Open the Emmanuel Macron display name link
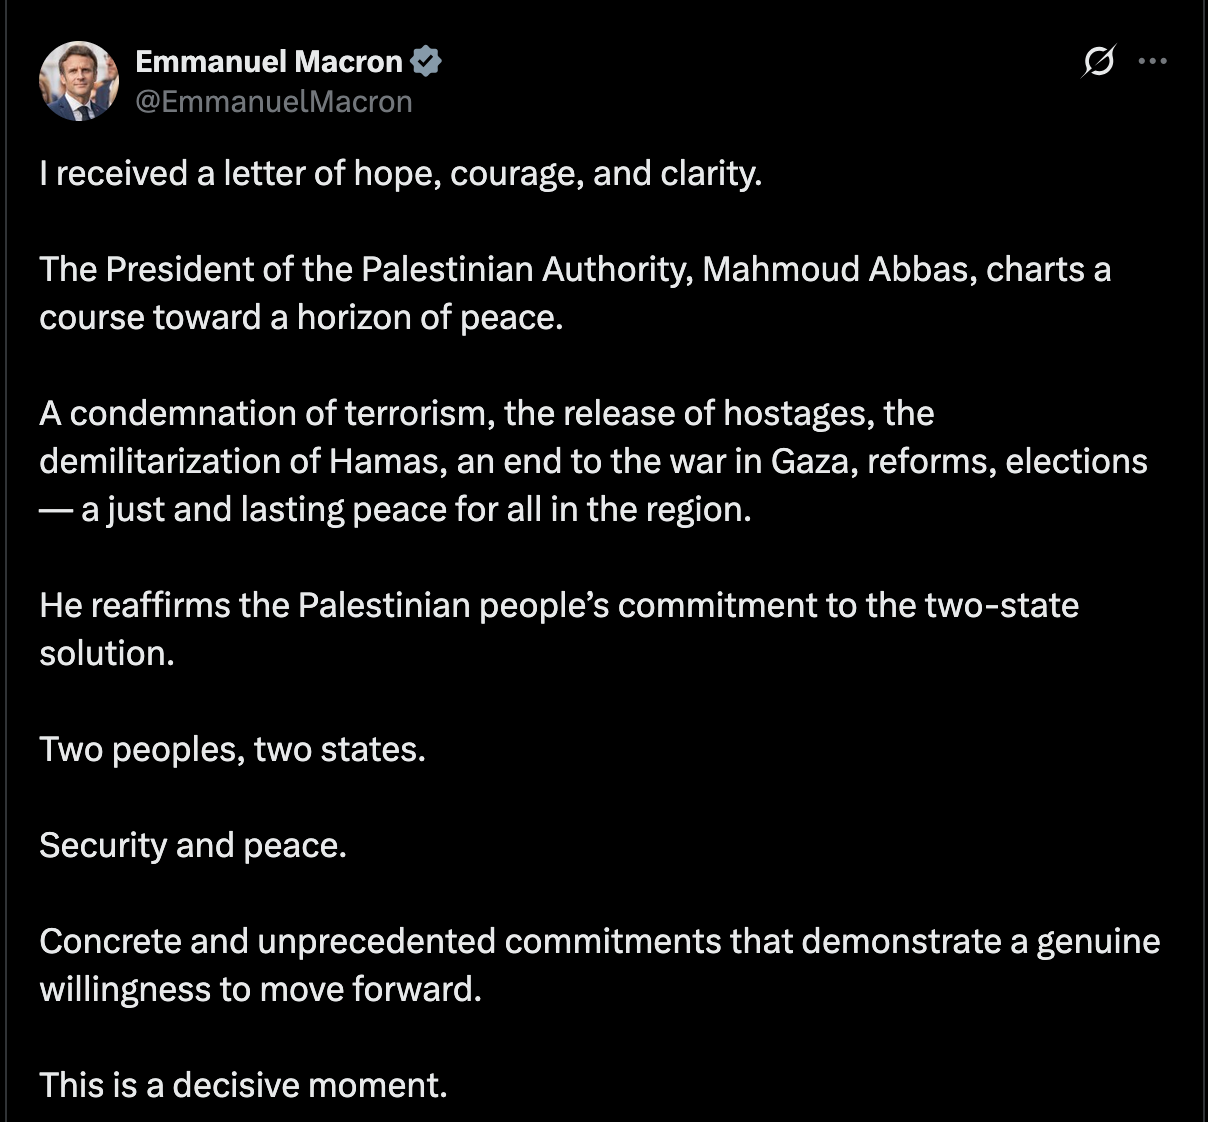This screenshot has height=1122, width=1208. (268, 62)
